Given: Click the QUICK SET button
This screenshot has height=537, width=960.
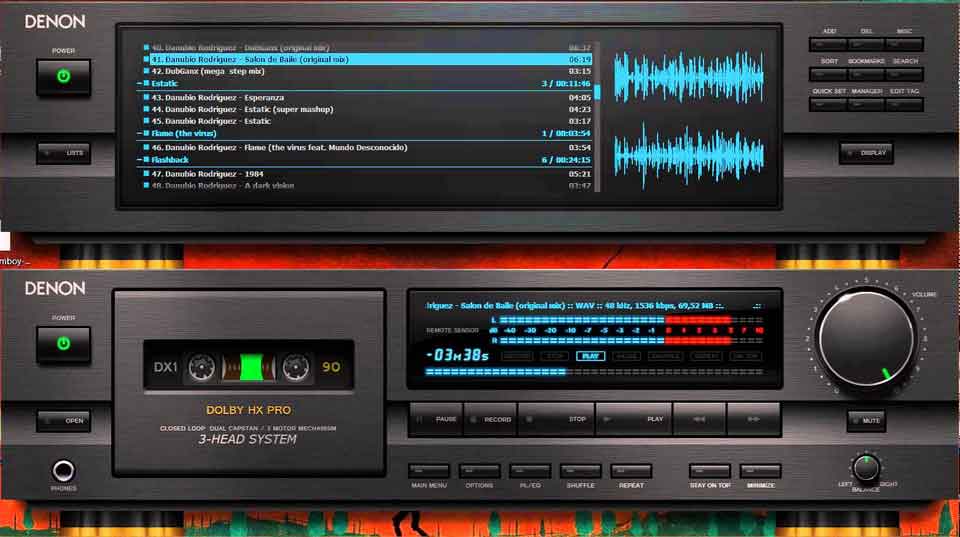Looking at the screenshot, I should (x=828, y=105).
